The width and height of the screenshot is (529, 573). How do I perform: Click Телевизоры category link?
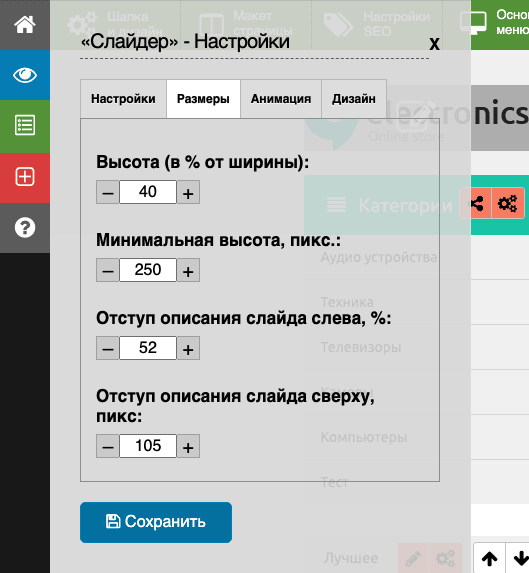point(361,347)
